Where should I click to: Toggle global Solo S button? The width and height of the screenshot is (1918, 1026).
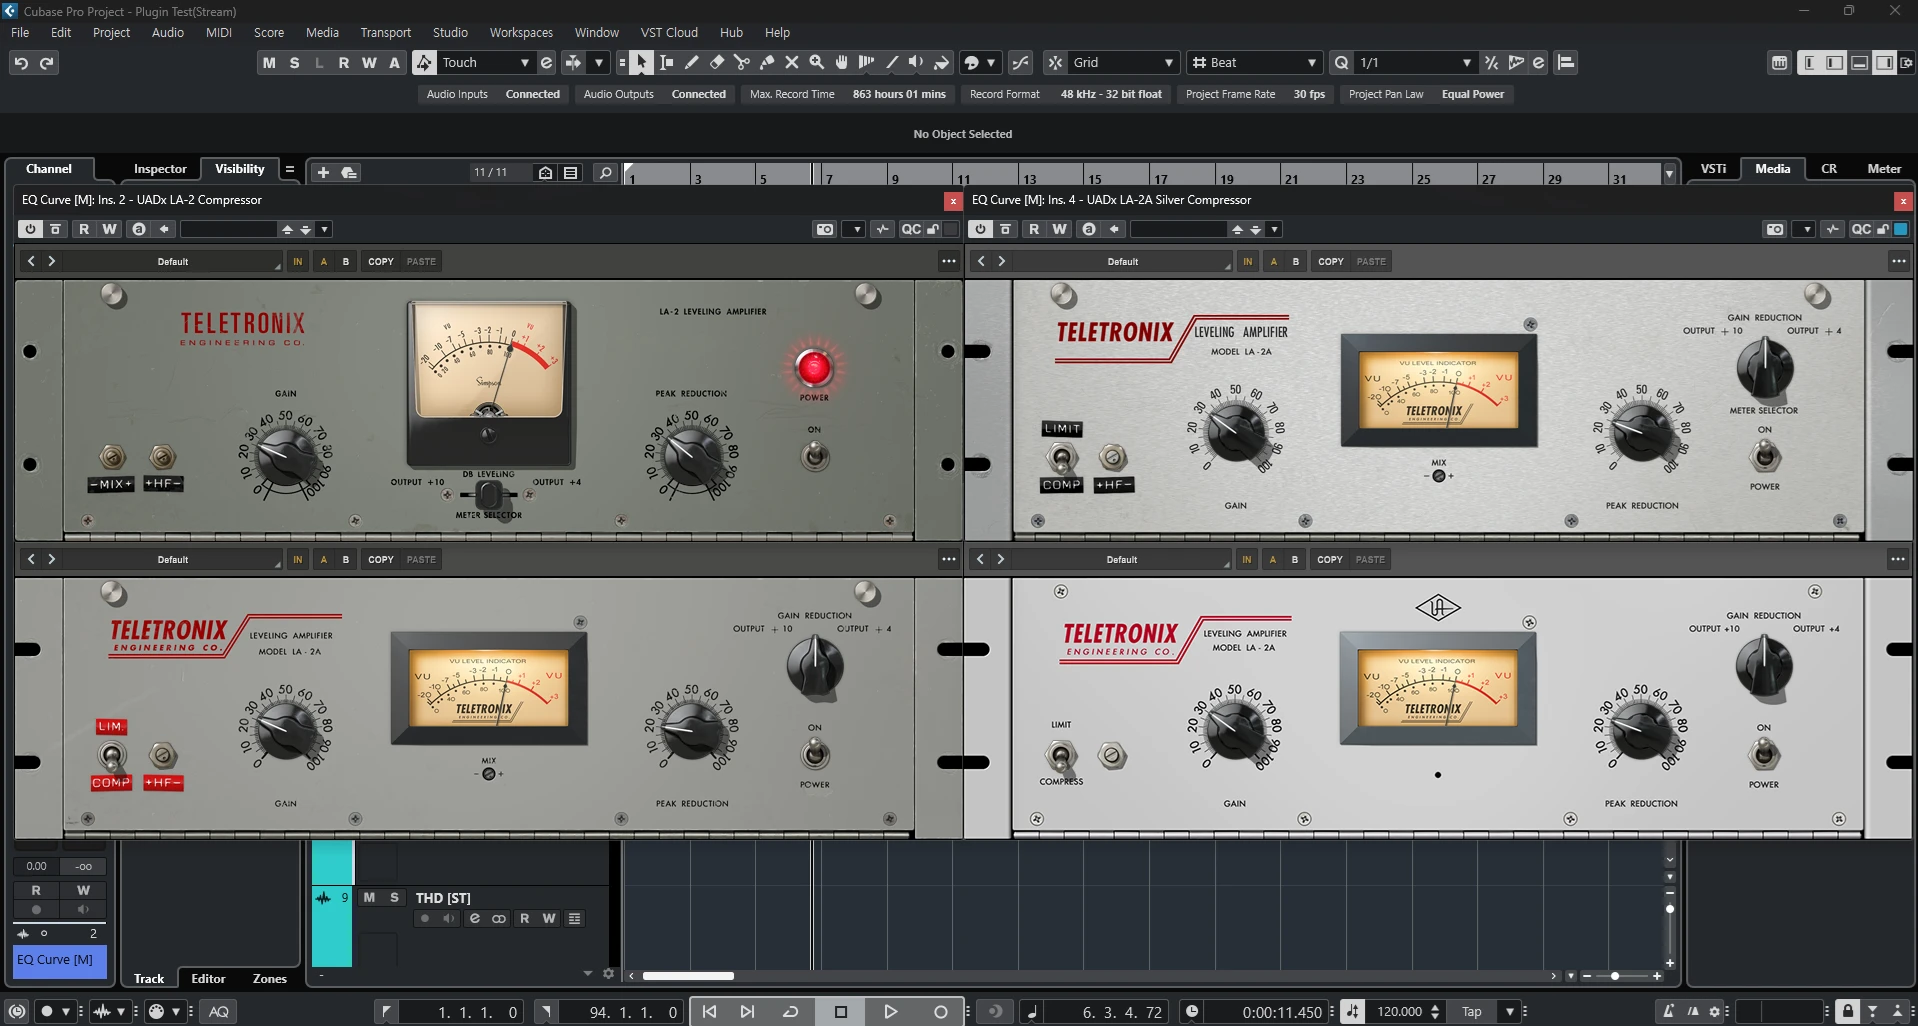click(294, 62)
